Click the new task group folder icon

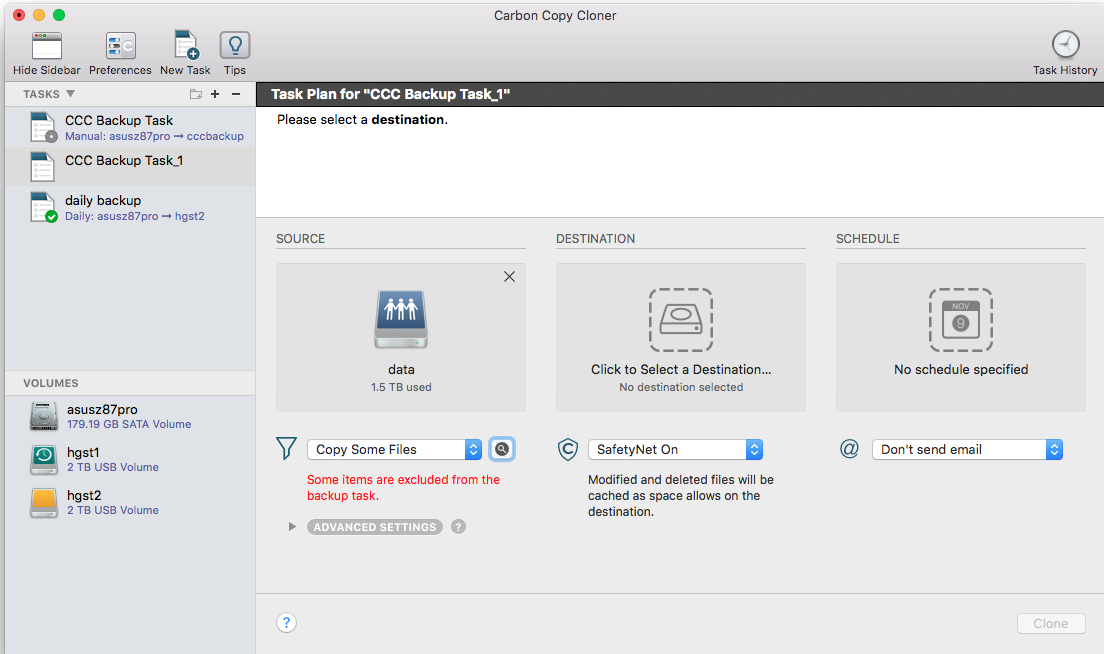click(x=196, y=94)
